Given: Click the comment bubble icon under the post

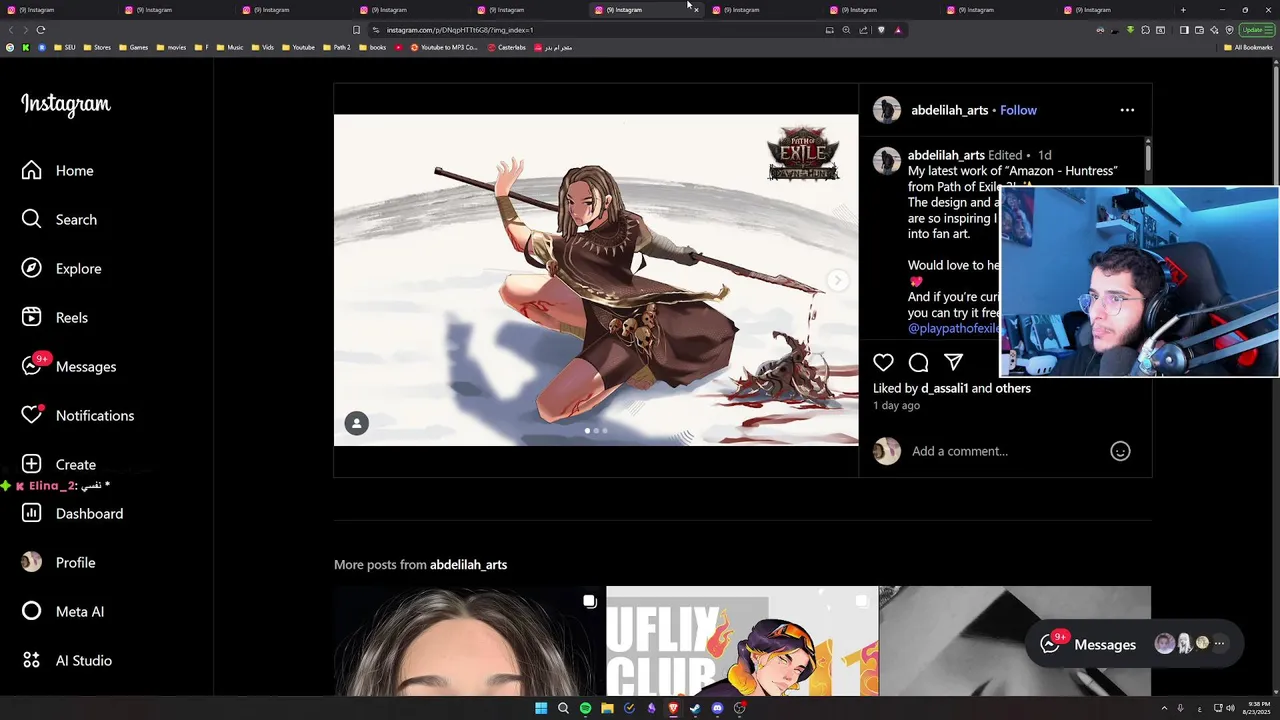Looking at the screenshot, I should tap(918, 363).
